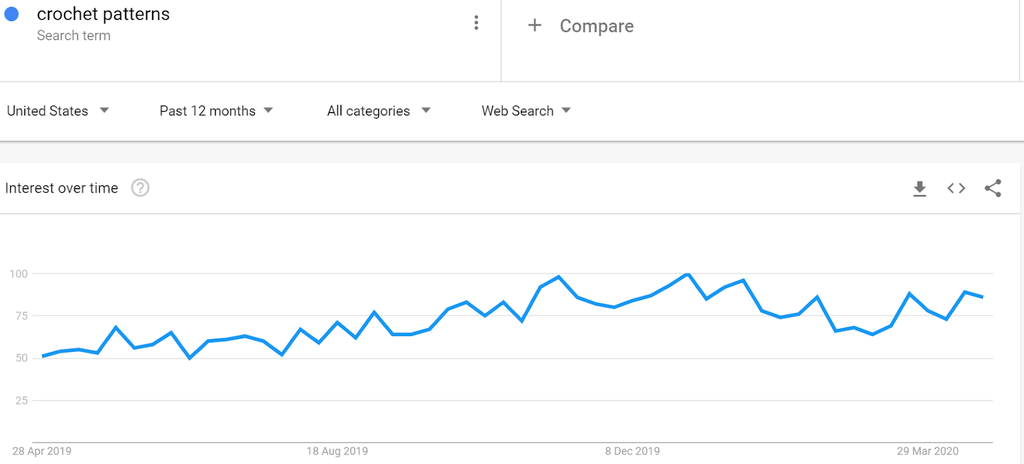Click the embed code icon

point(956,188)
